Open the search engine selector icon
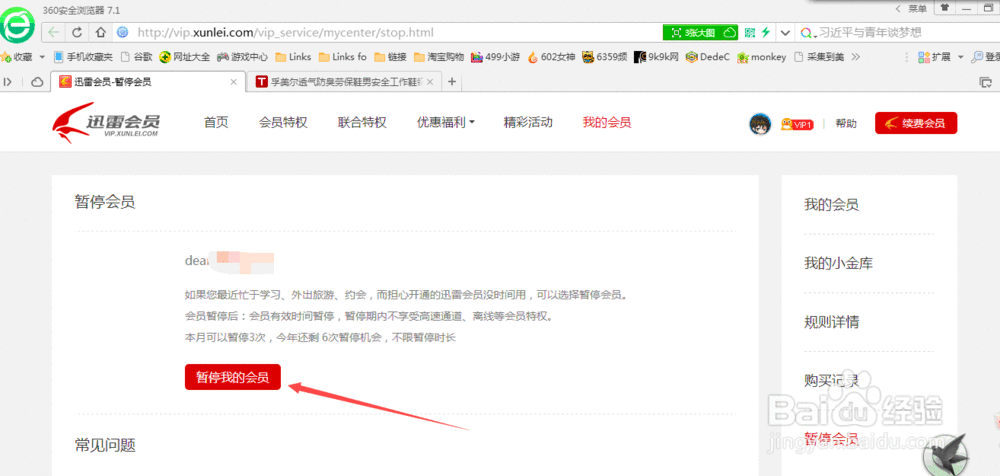This screenshot has height=476, width=1000. [807, 33]
